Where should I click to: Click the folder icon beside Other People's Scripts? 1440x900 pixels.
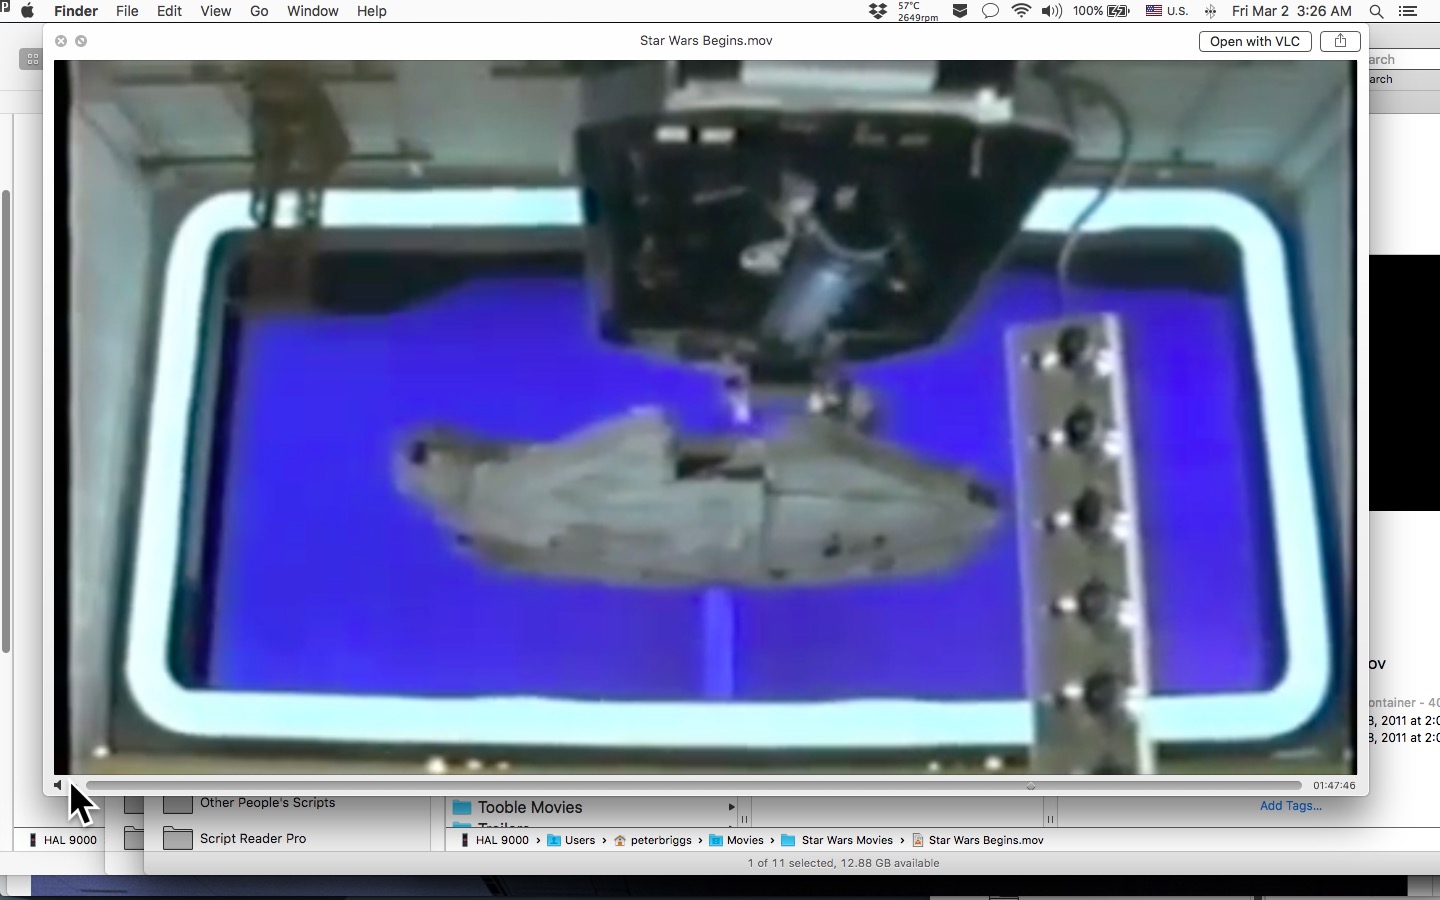[178, 804]
